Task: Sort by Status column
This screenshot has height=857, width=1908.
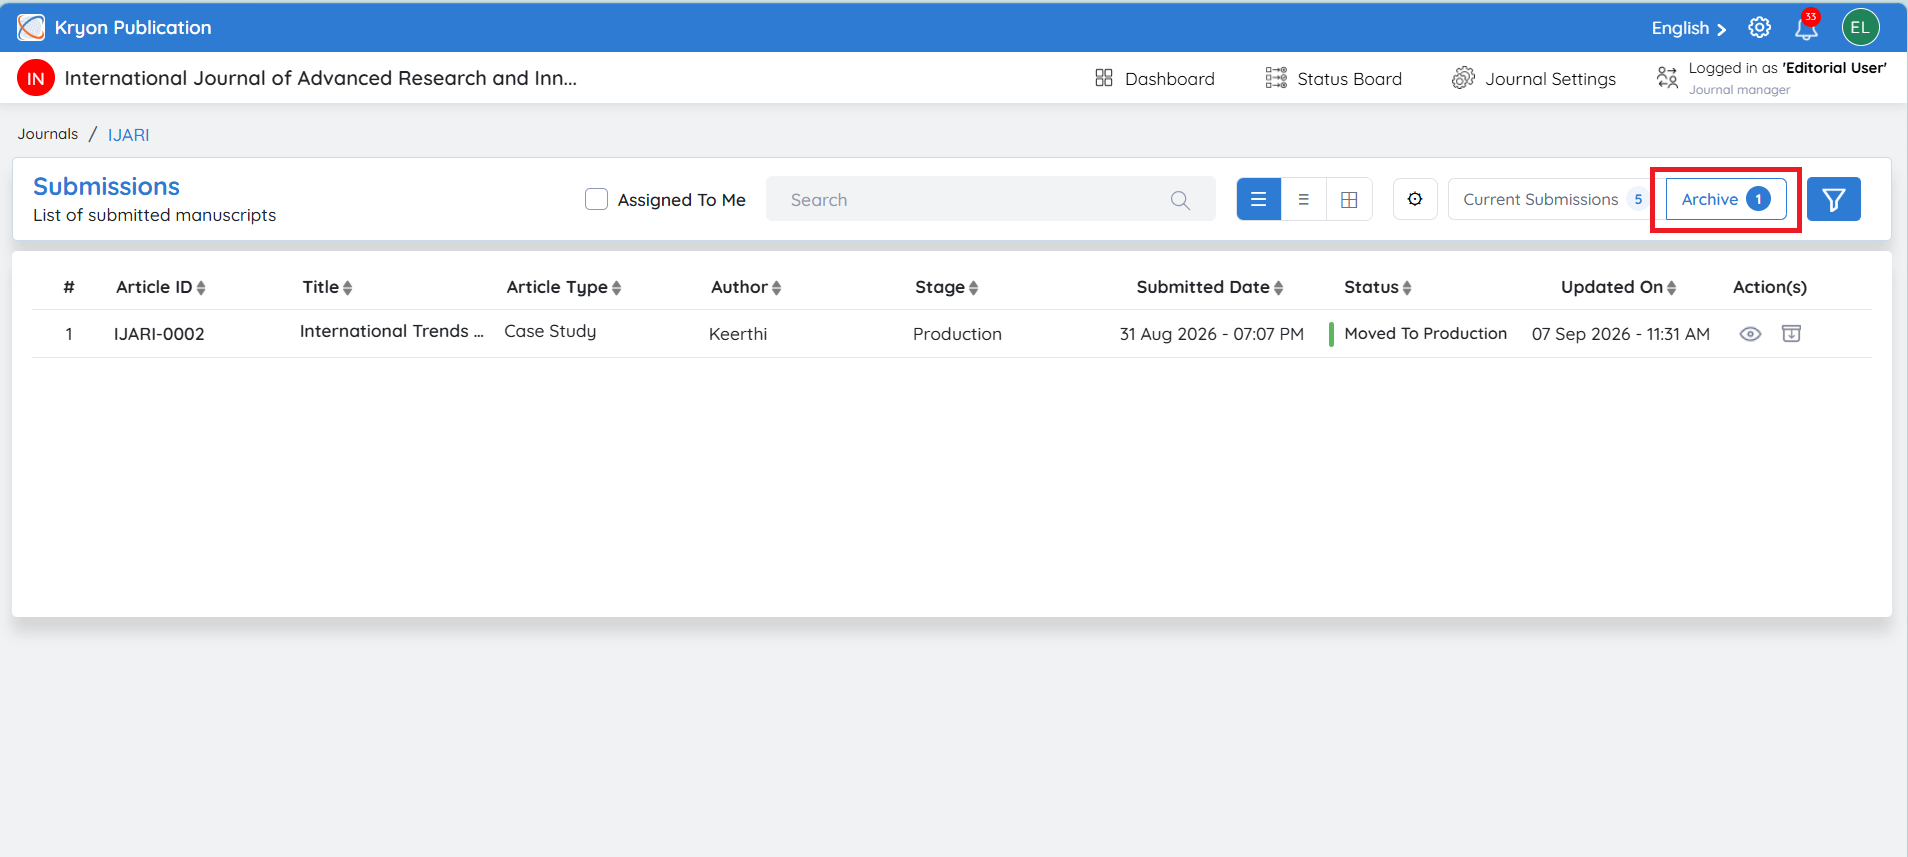Action: click(x=1378, y=287)
